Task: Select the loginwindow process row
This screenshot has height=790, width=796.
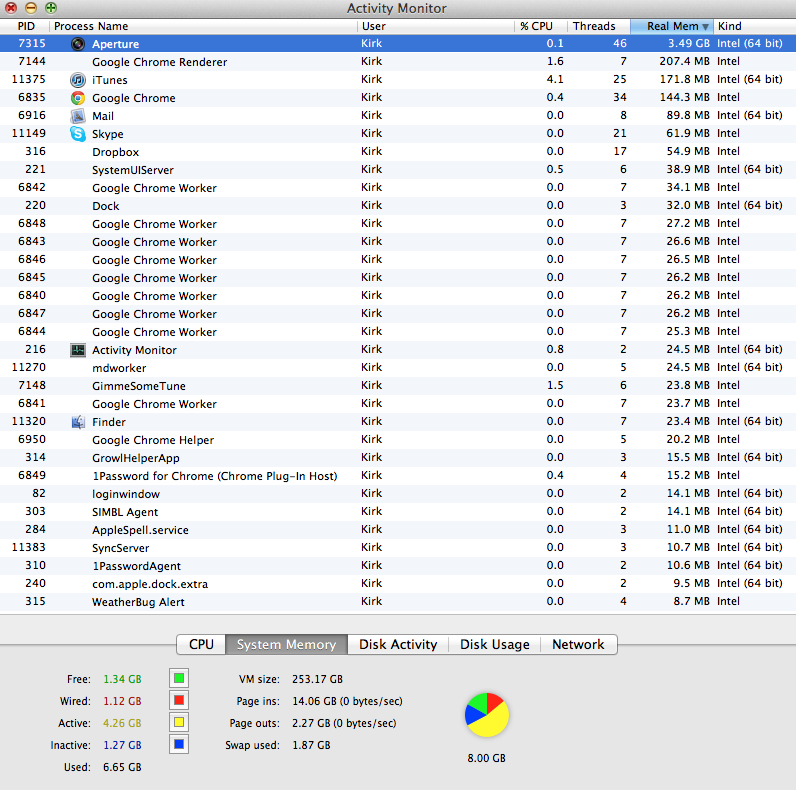Action: 398,493
